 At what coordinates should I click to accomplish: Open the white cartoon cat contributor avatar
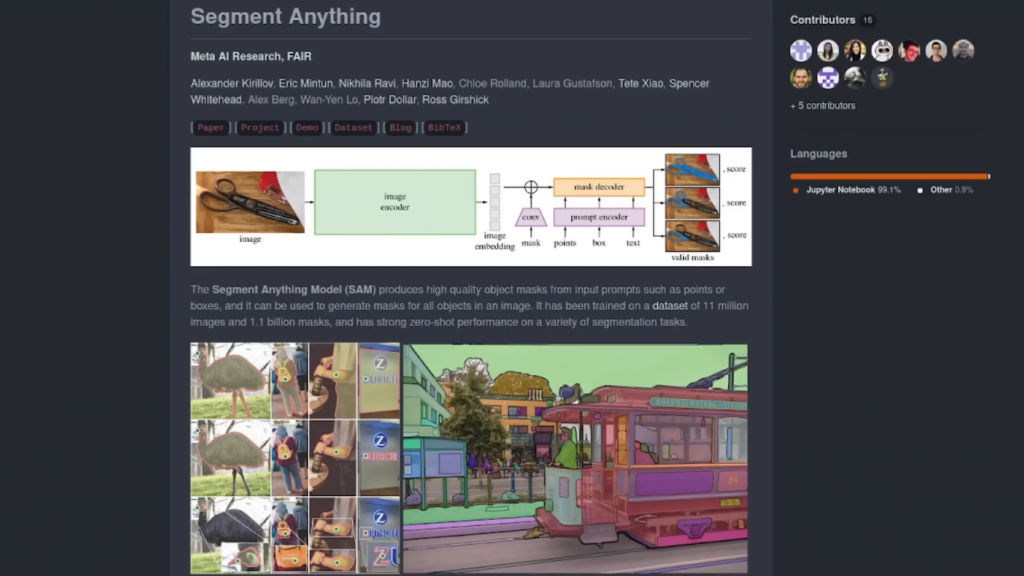tap(882, 51)
